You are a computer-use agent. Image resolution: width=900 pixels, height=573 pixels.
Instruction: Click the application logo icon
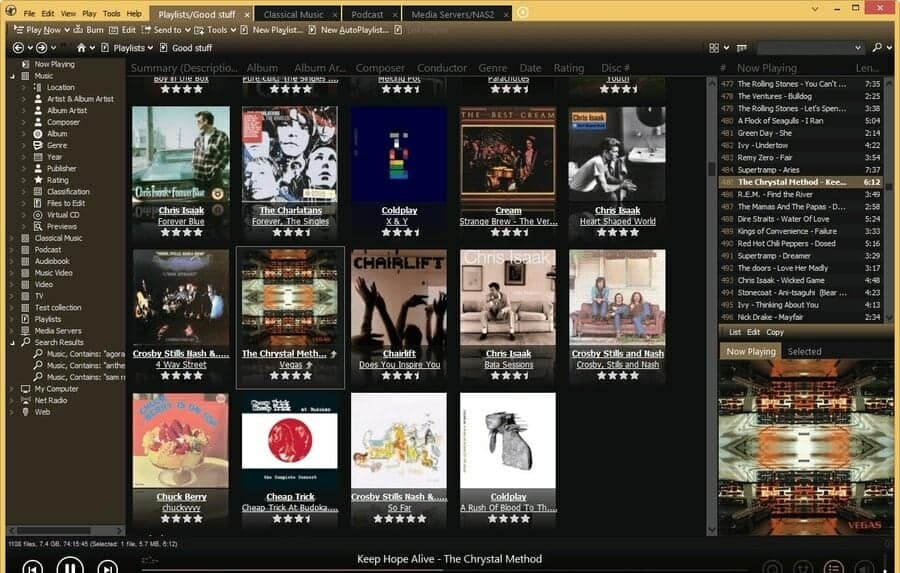pos(10,11)
